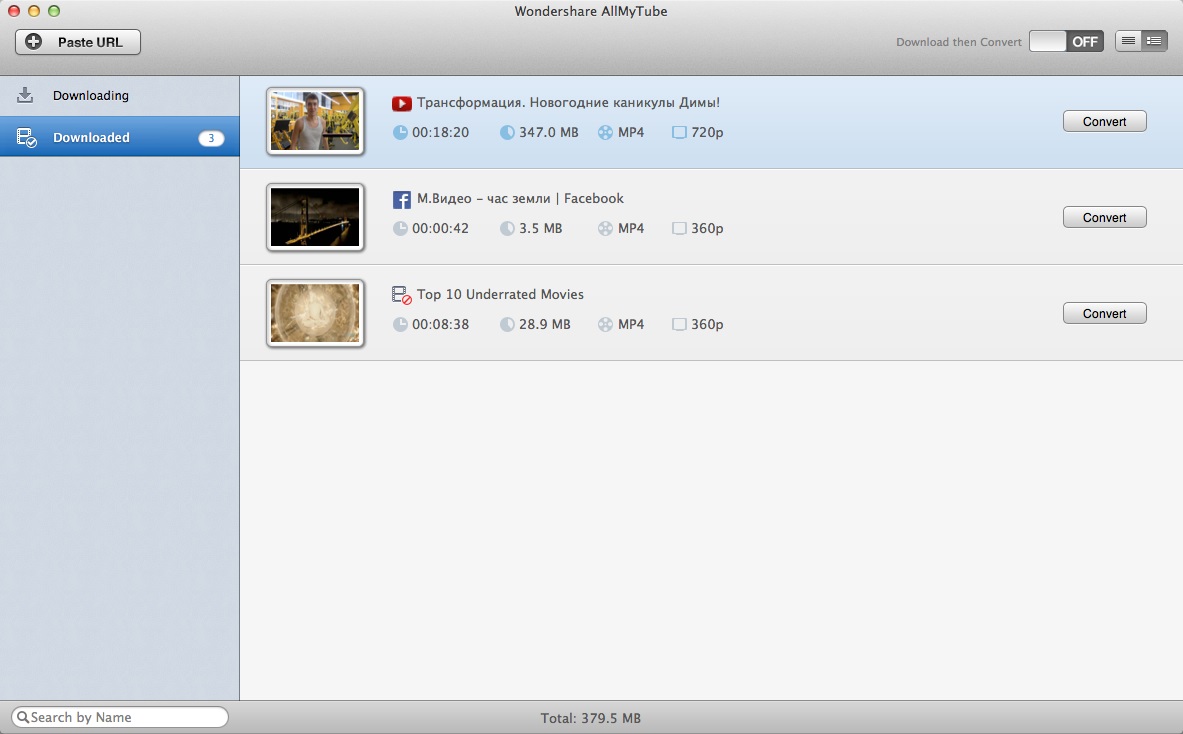Click the duration 00:08:38
This screenshot has width=1183, height=734.
[441, 324]
